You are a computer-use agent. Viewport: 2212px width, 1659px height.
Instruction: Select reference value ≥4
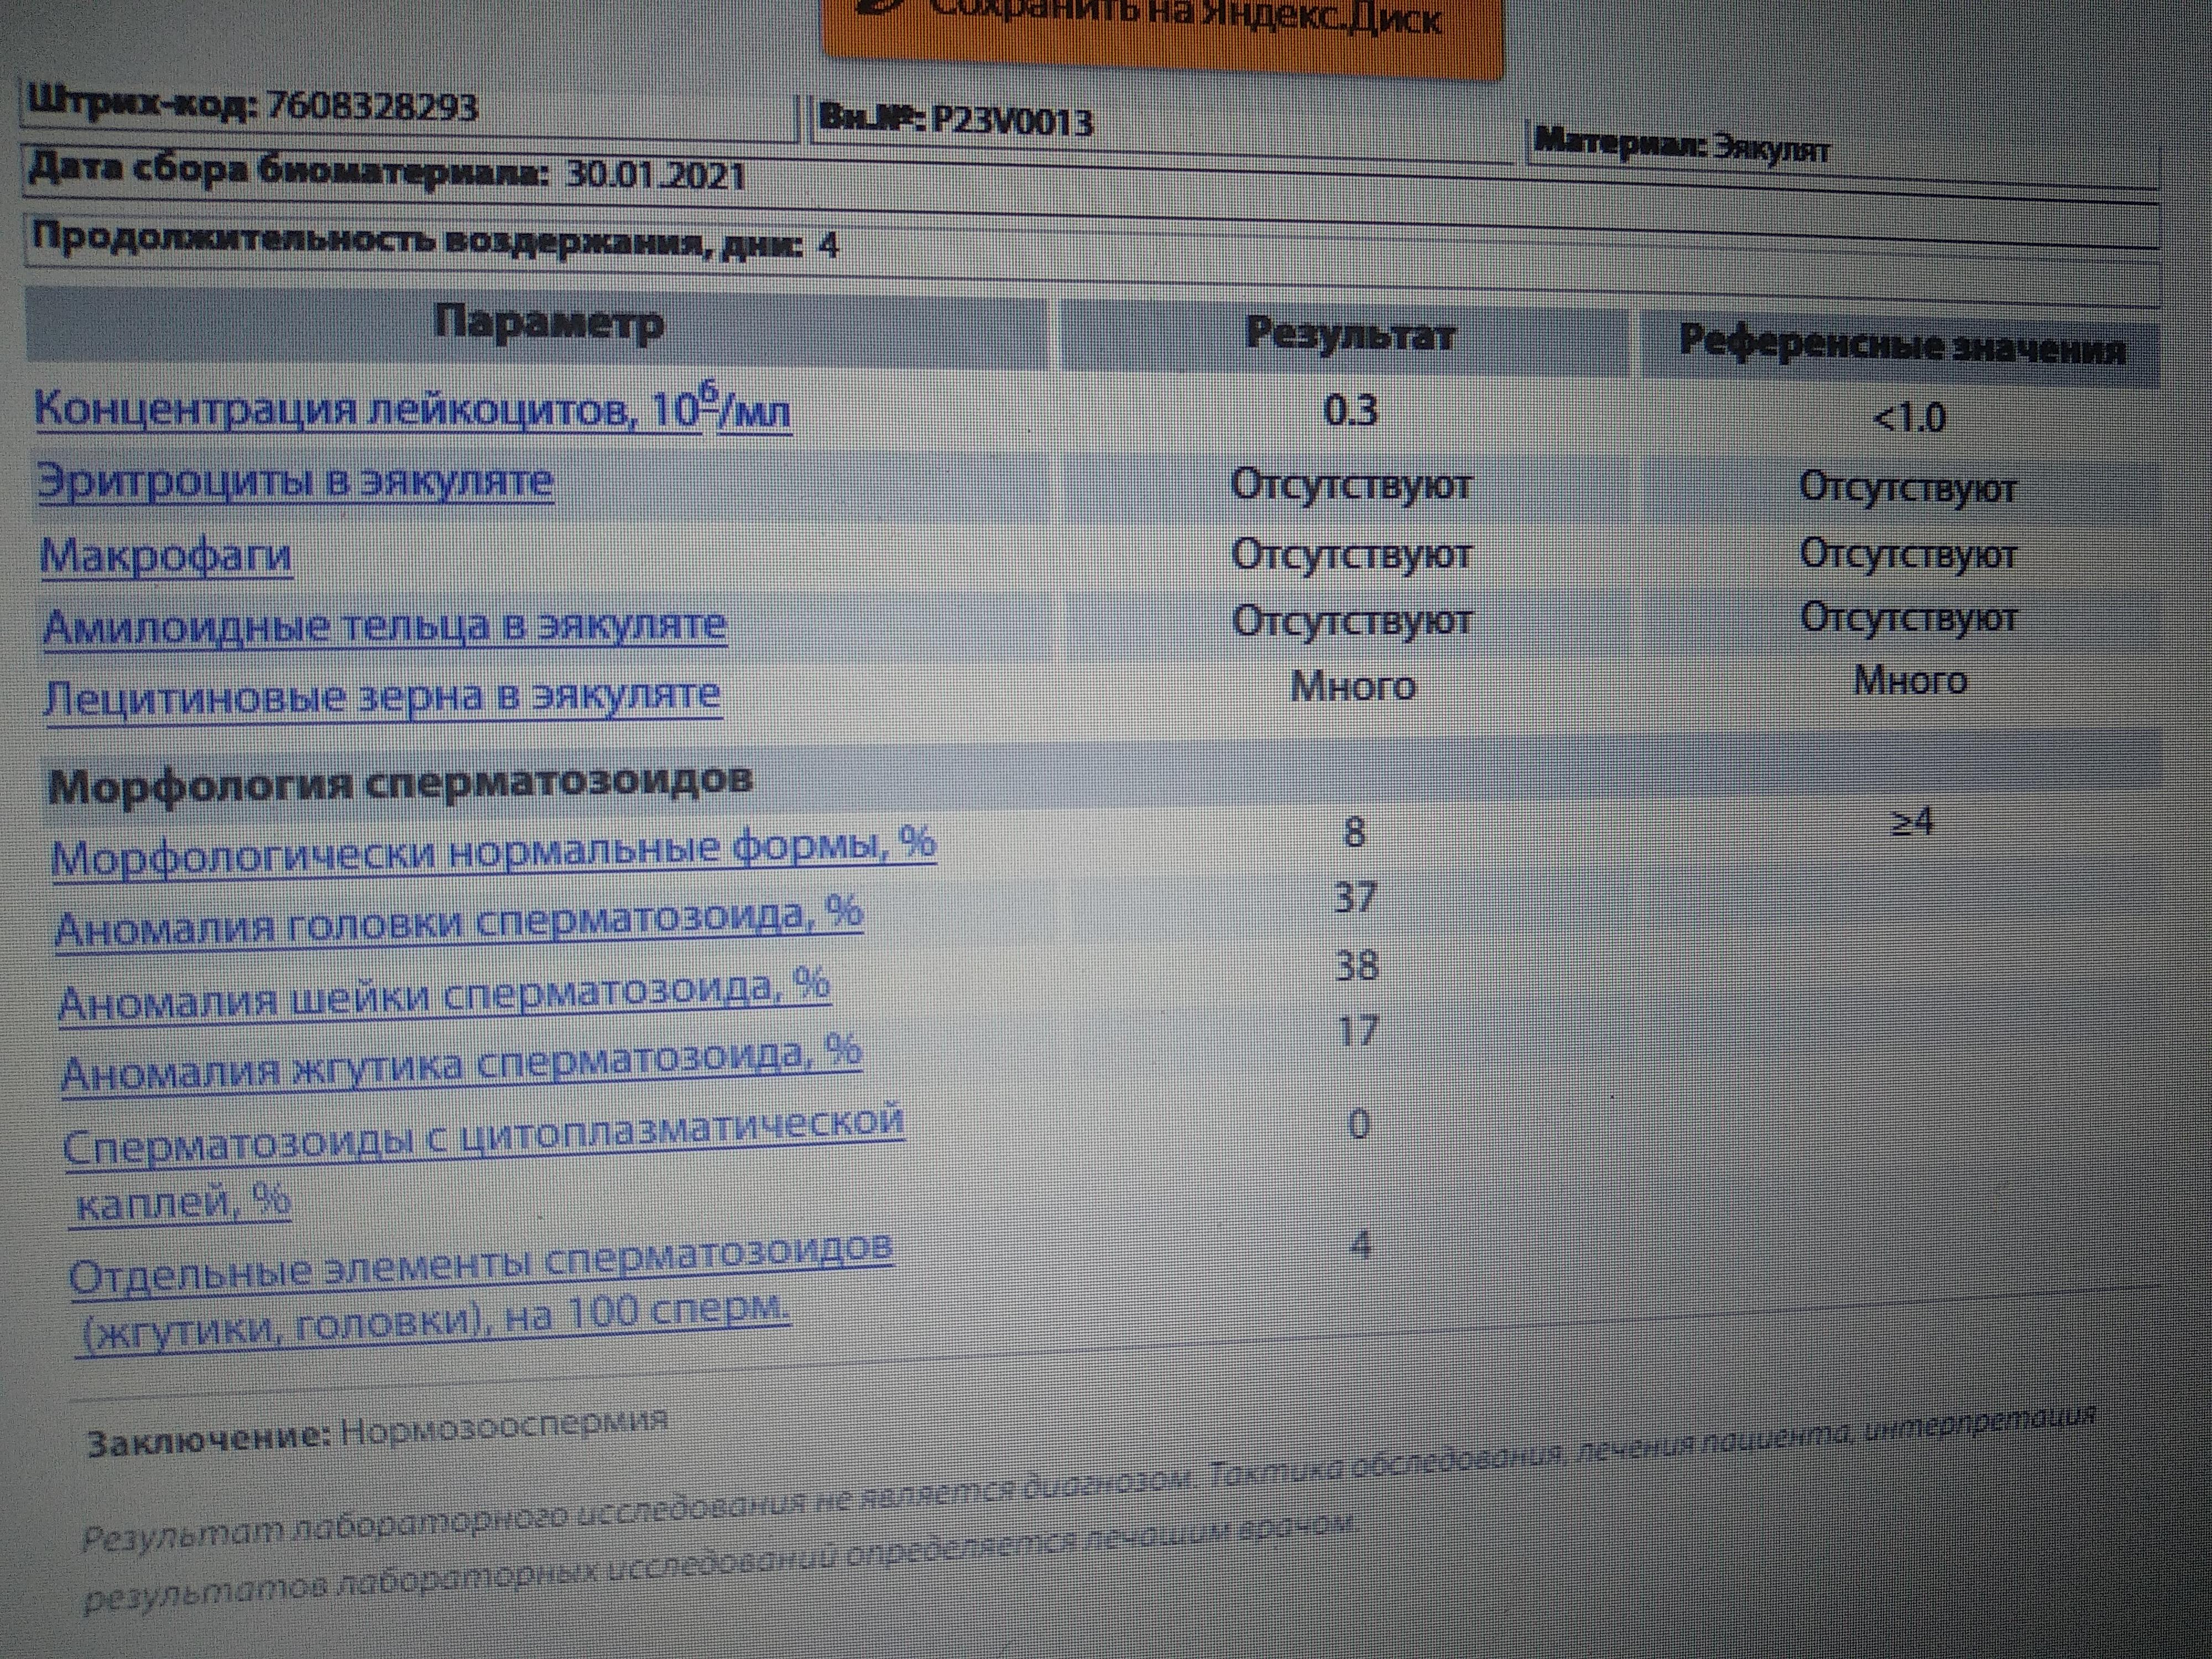(x=1913, y=822)
